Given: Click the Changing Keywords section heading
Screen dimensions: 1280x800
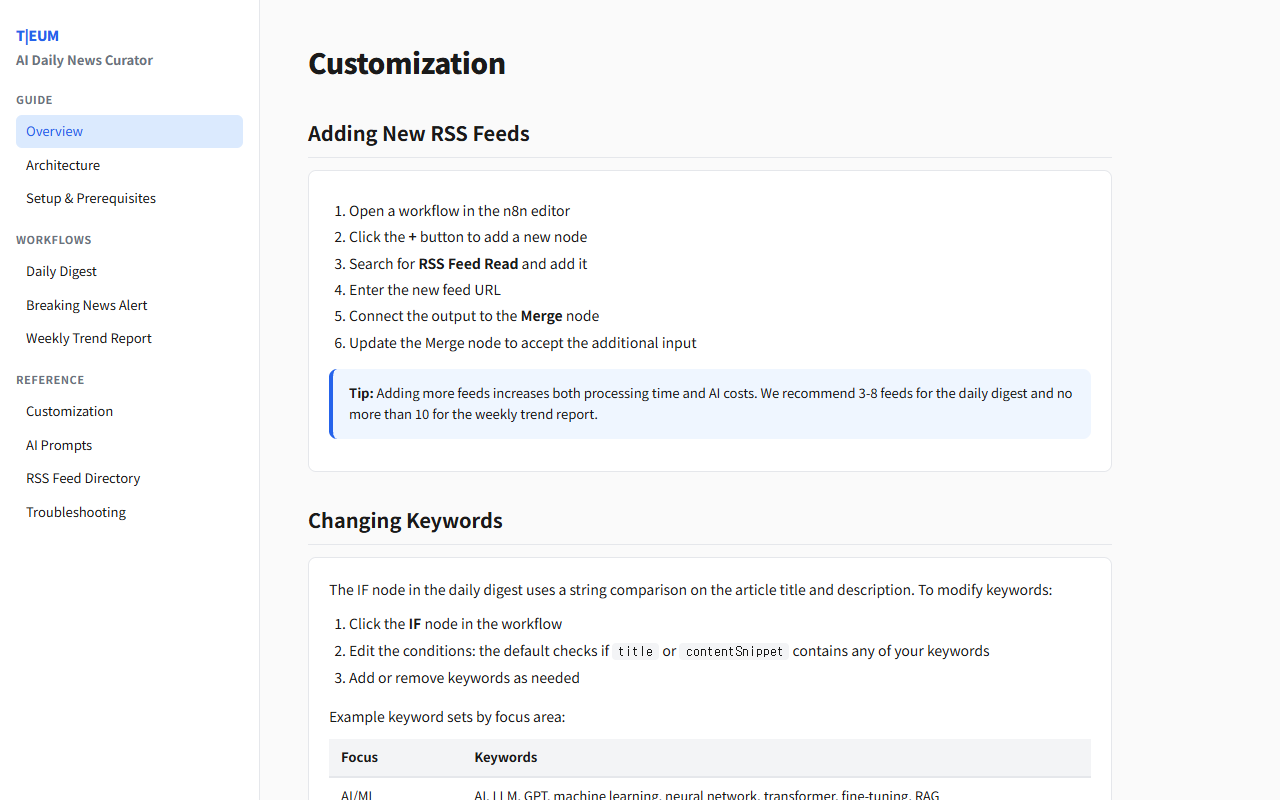Looking at the screenshot, I should 405,521.
